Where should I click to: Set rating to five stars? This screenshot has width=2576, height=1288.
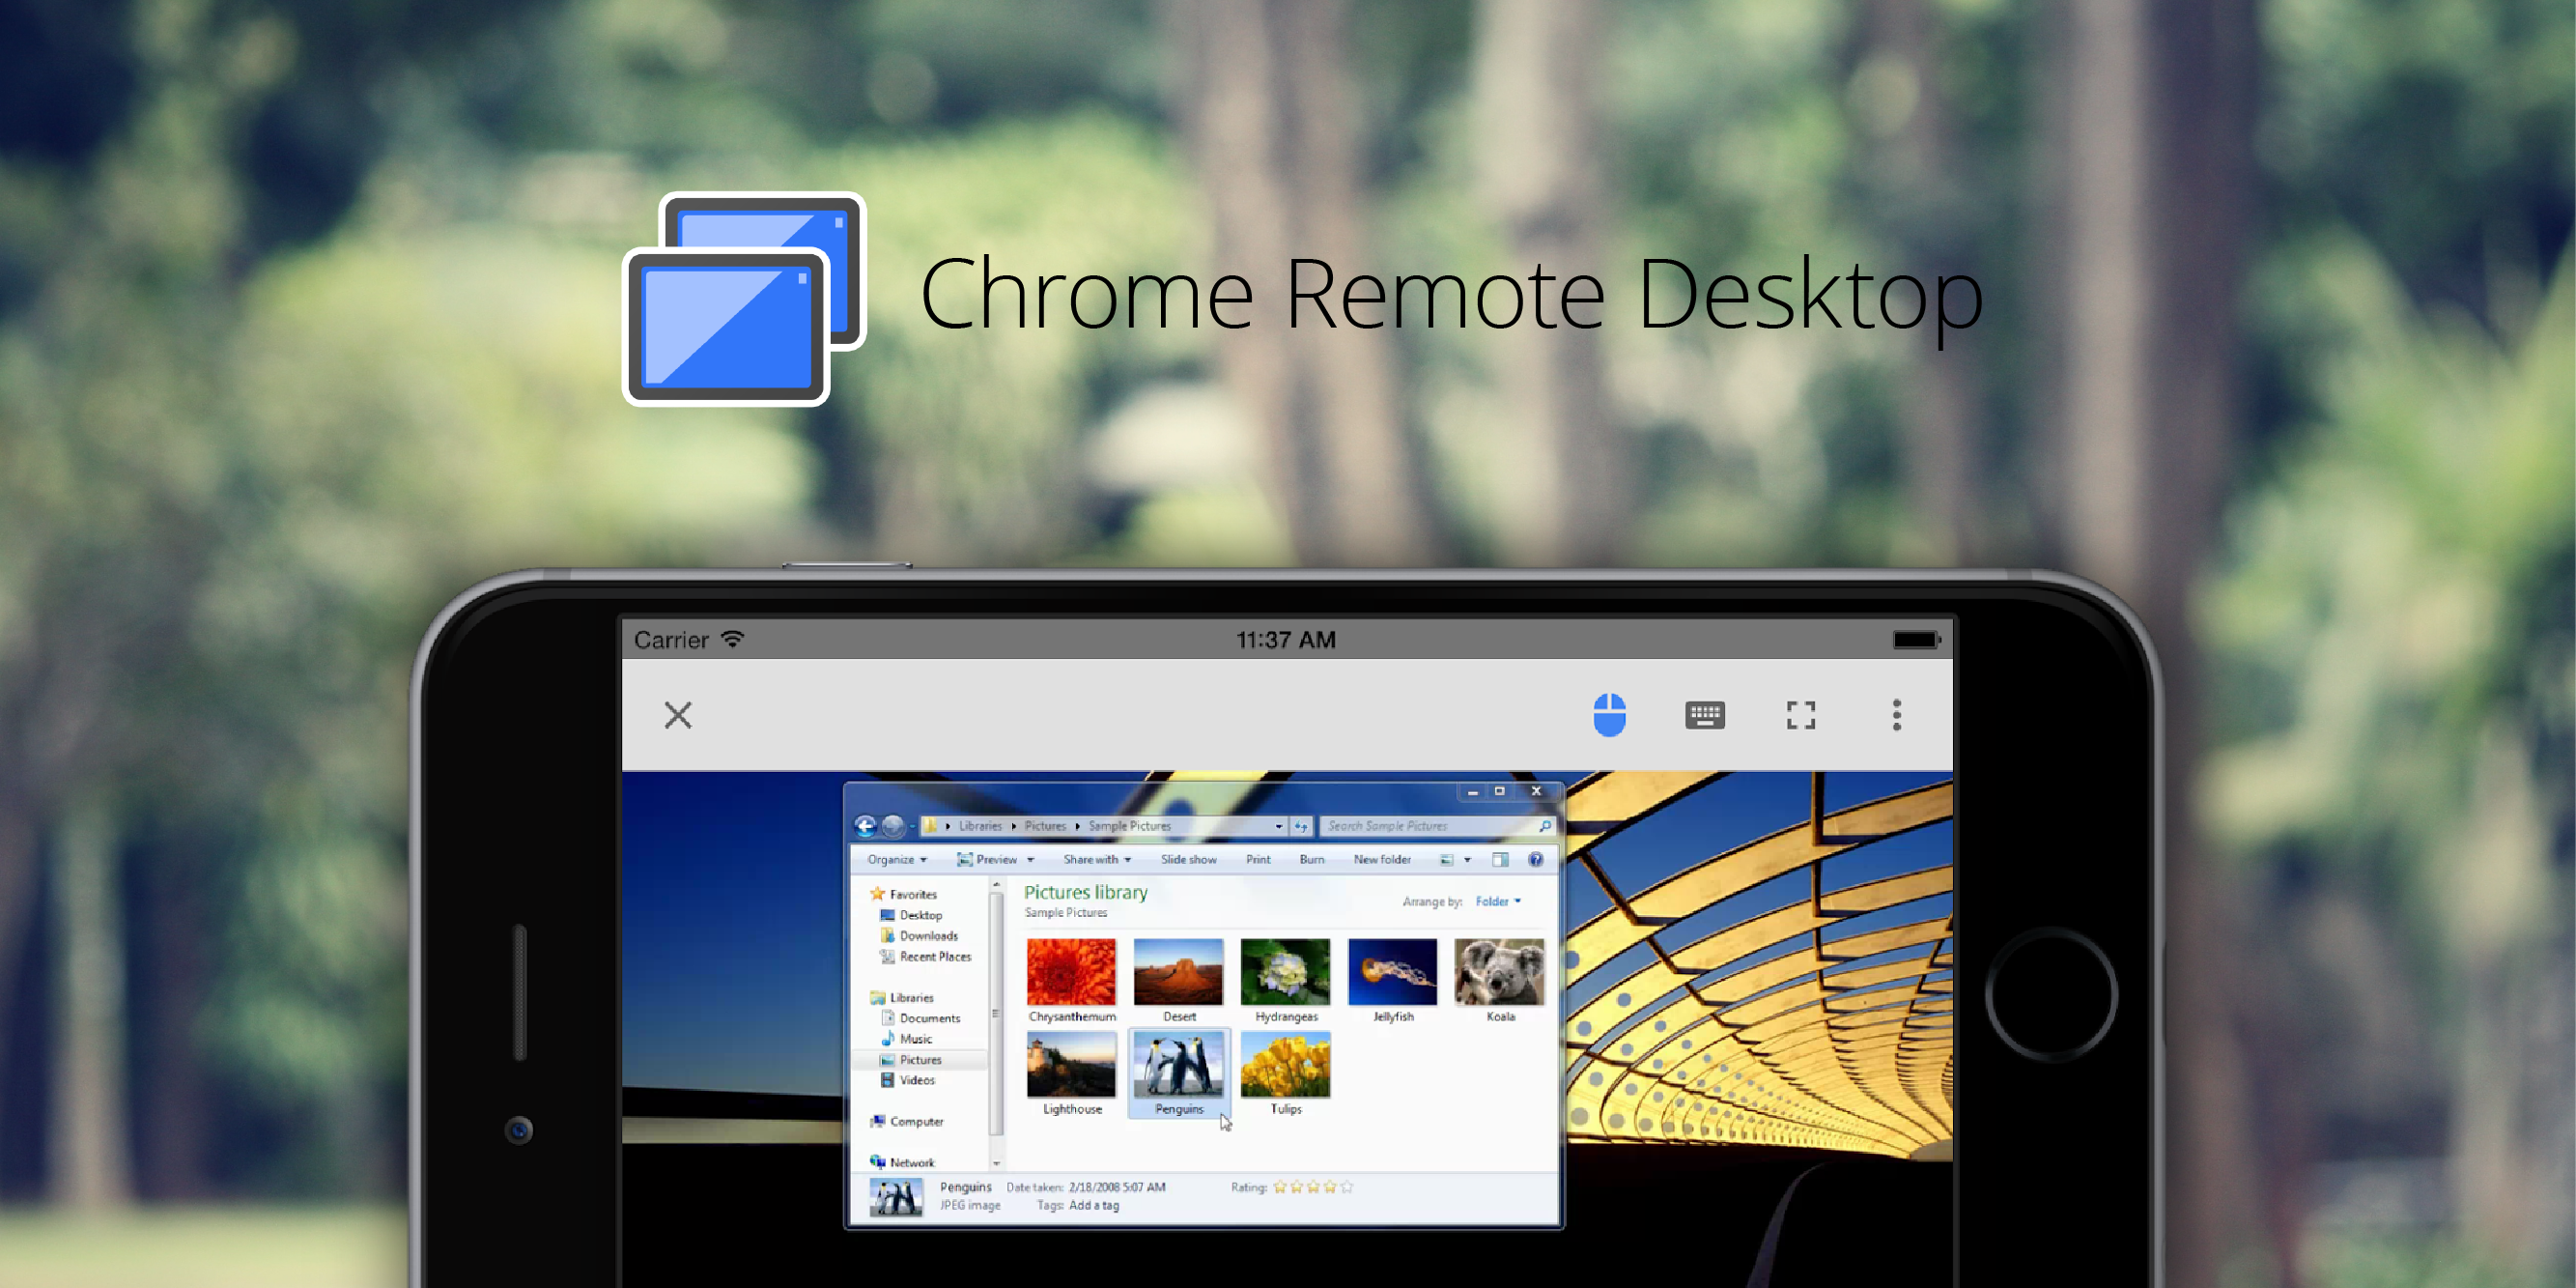click(1346, 1187)
